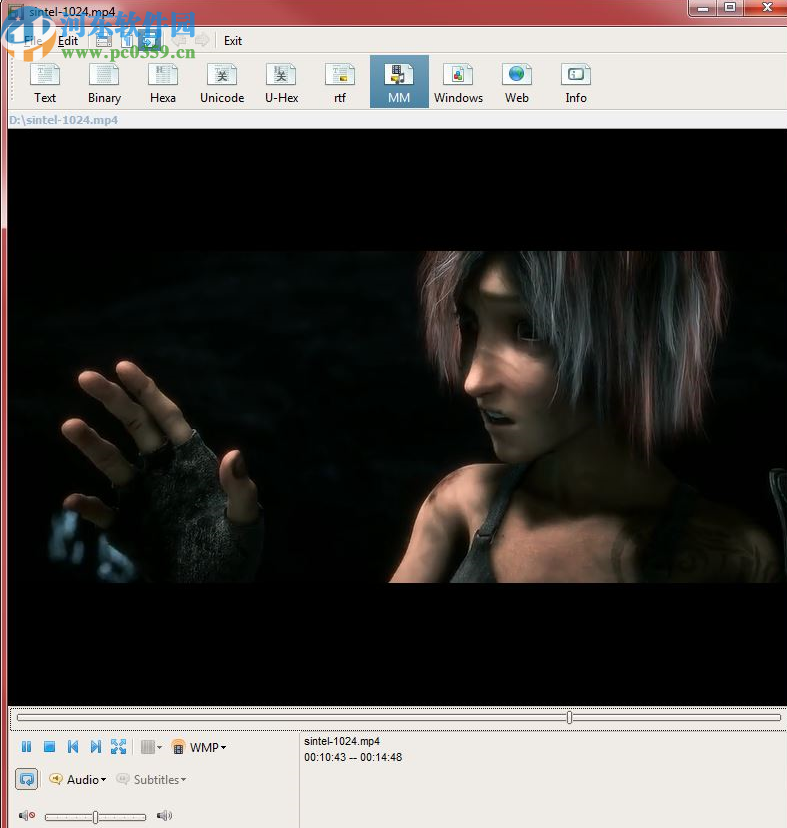The image size is (787, 828).
Task: Jump to the previous track
Action: (73, 747)
